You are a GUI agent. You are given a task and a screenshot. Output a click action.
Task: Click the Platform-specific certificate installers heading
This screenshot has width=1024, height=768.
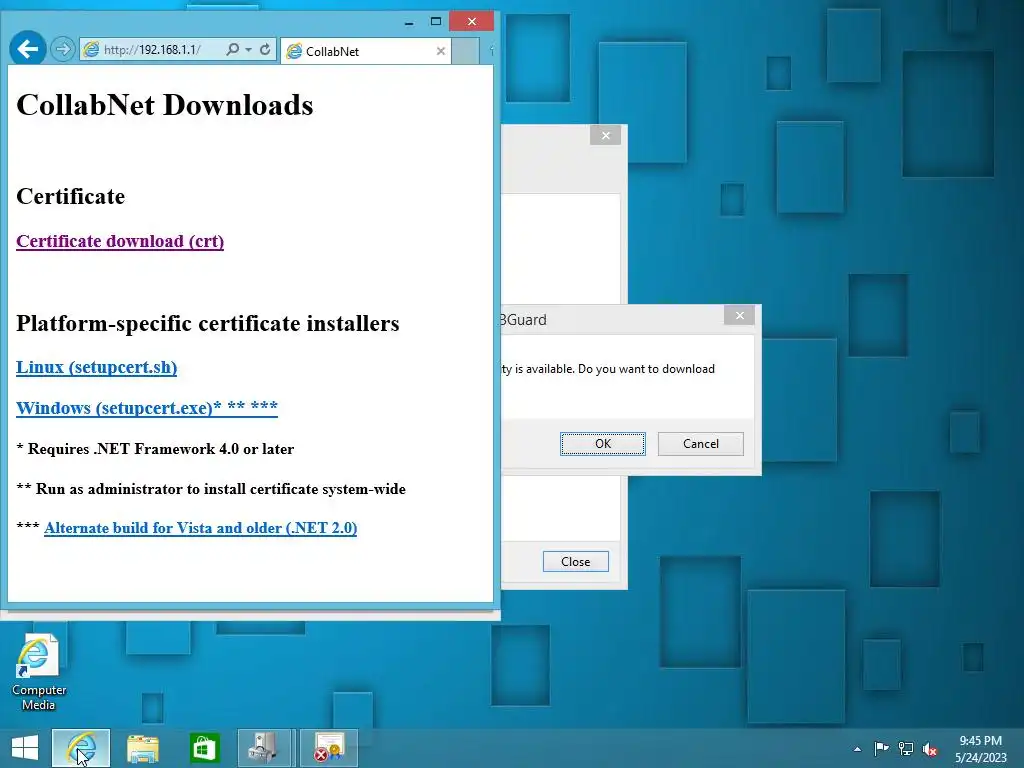click(x=208, y=323)
